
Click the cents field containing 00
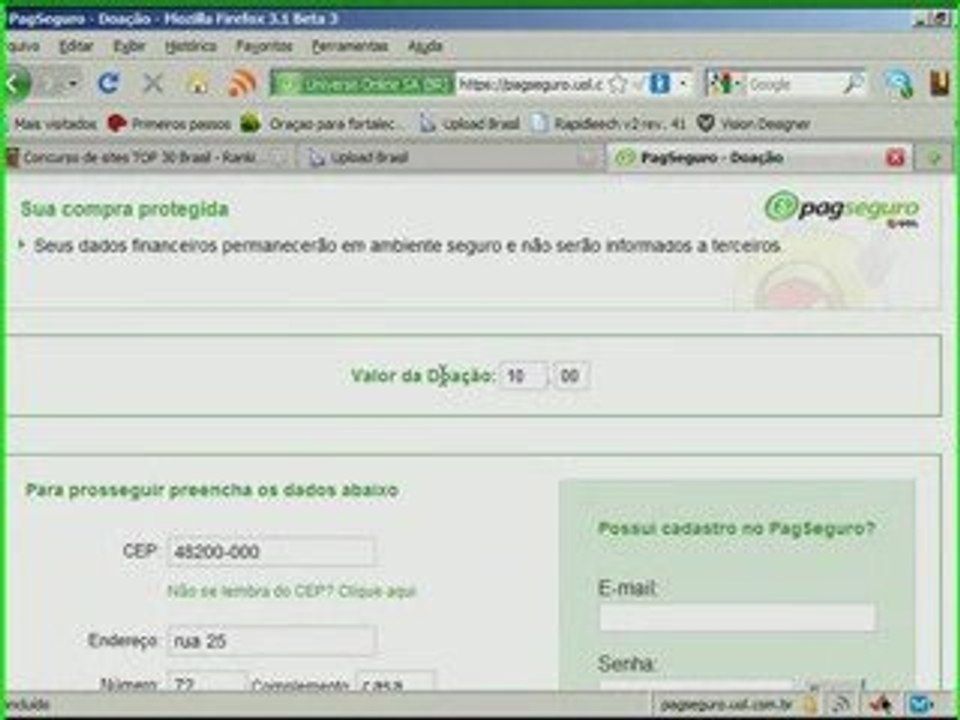[571, 376]
